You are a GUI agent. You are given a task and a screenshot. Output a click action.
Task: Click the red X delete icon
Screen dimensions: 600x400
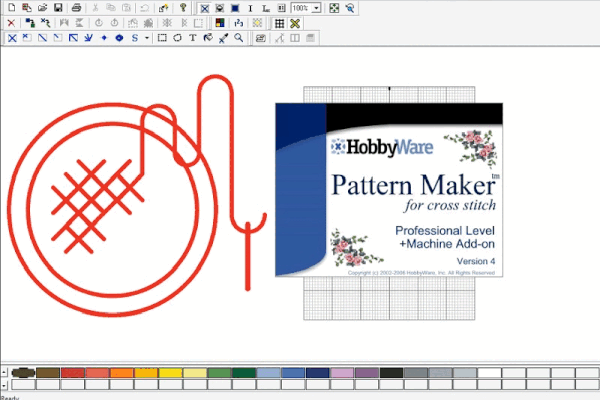coord(11,23)
